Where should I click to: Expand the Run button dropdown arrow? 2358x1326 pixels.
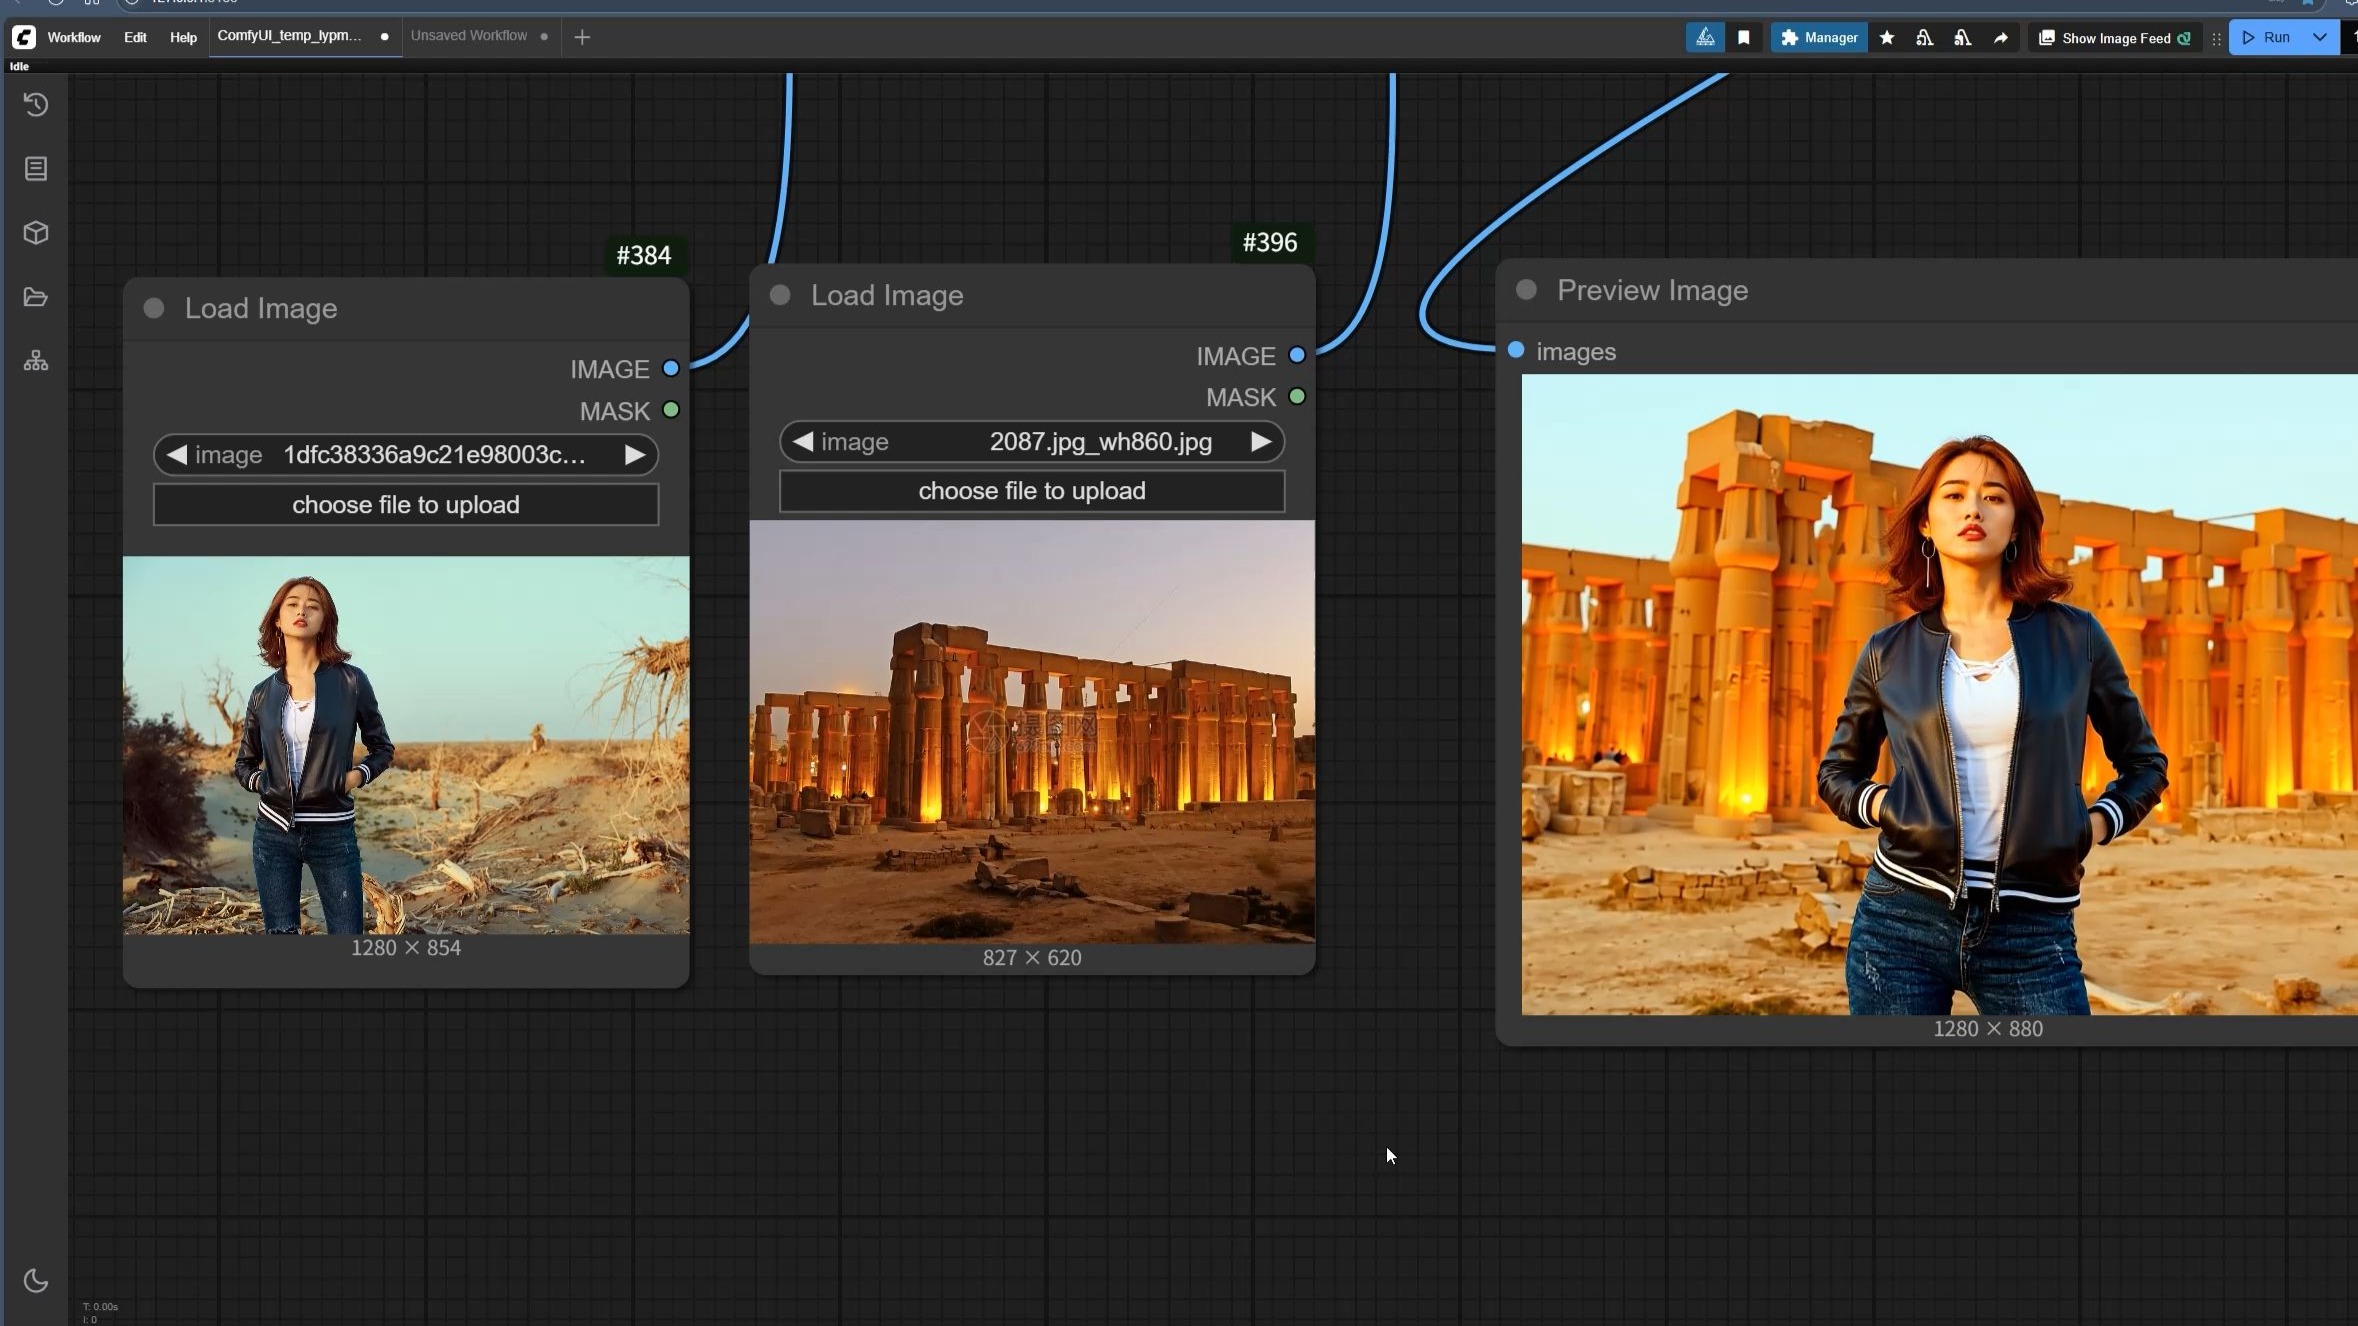(2319, 38)
